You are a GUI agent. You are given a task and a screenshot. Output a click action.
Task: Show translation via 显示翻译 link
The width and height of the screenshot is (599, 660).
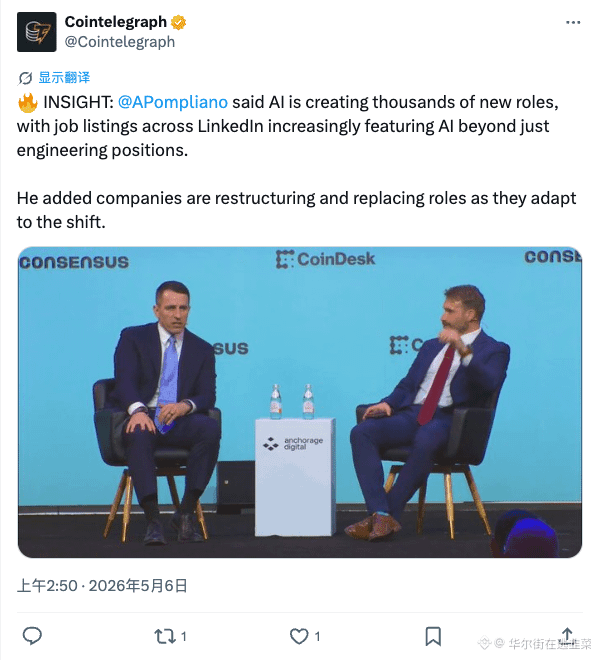(64, 77)
